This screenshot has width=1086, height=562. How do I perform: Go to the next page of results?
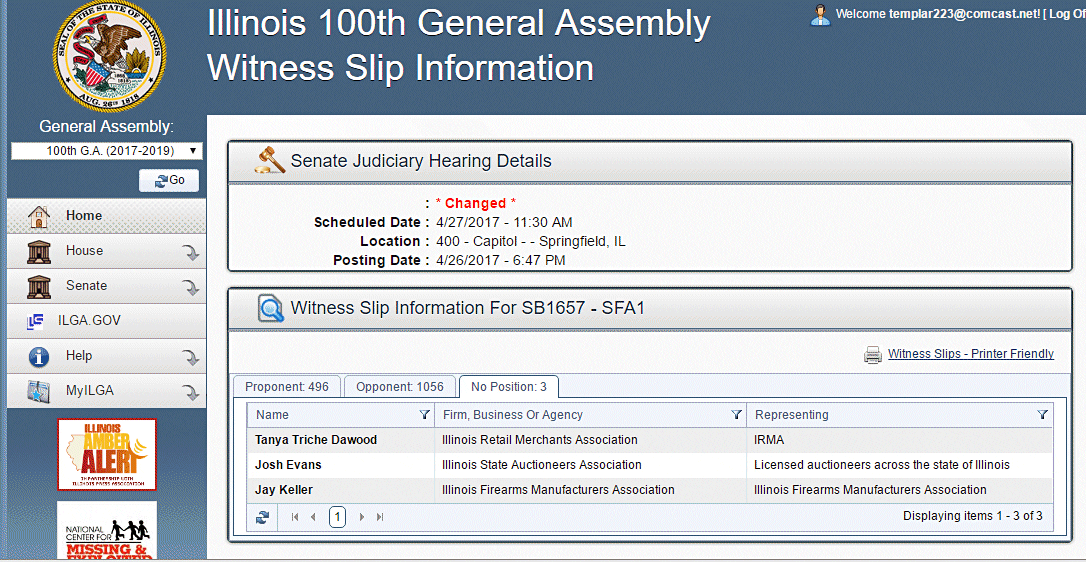pos(362,517)
